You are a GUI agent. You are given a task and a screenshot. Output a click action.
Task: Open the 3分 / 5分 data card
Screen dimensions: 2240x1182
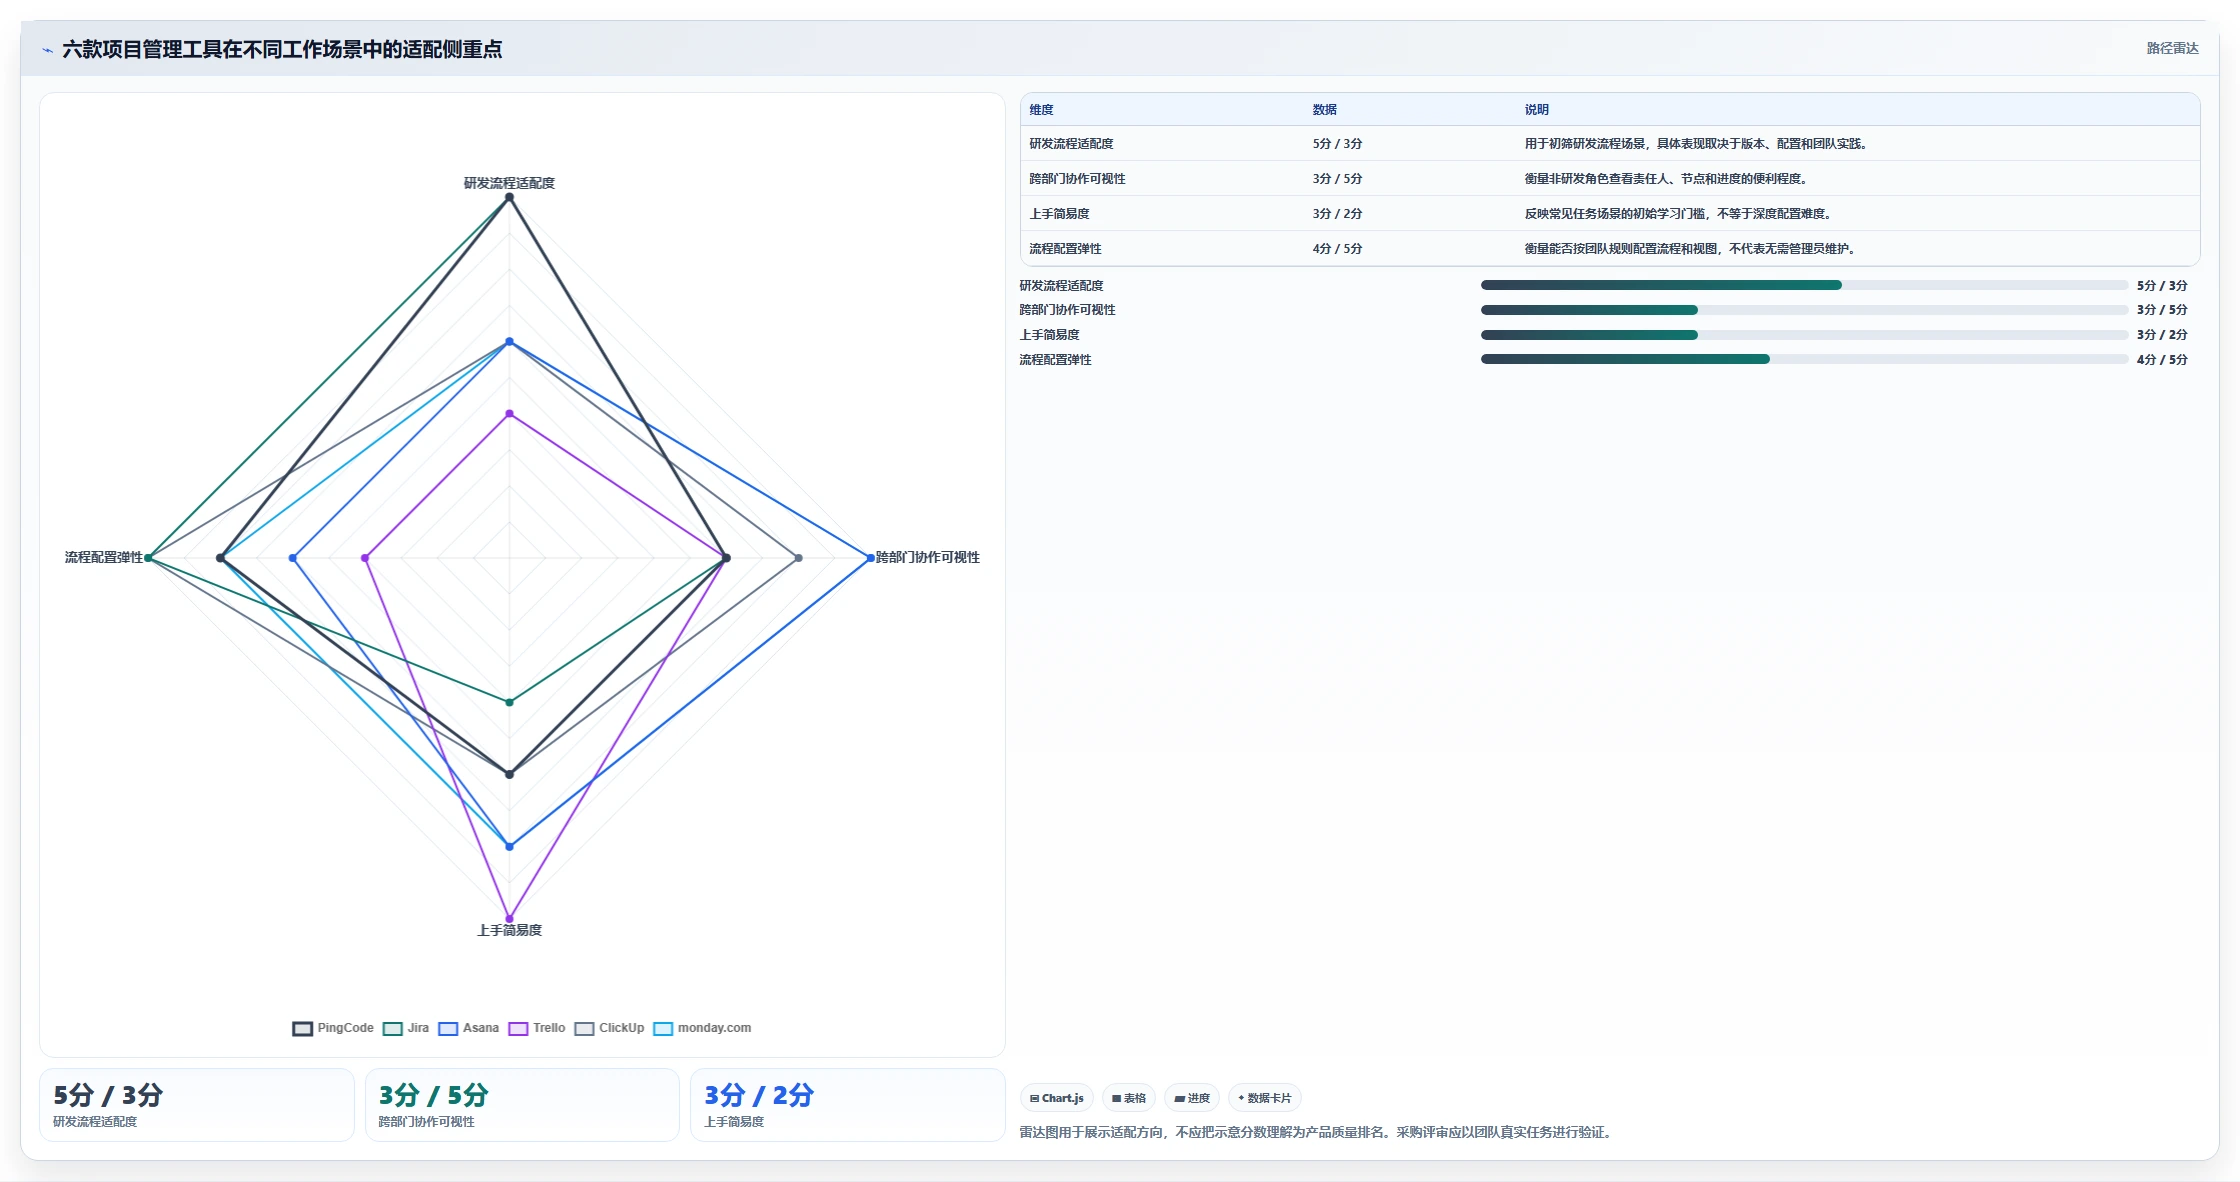[522, 1105]
